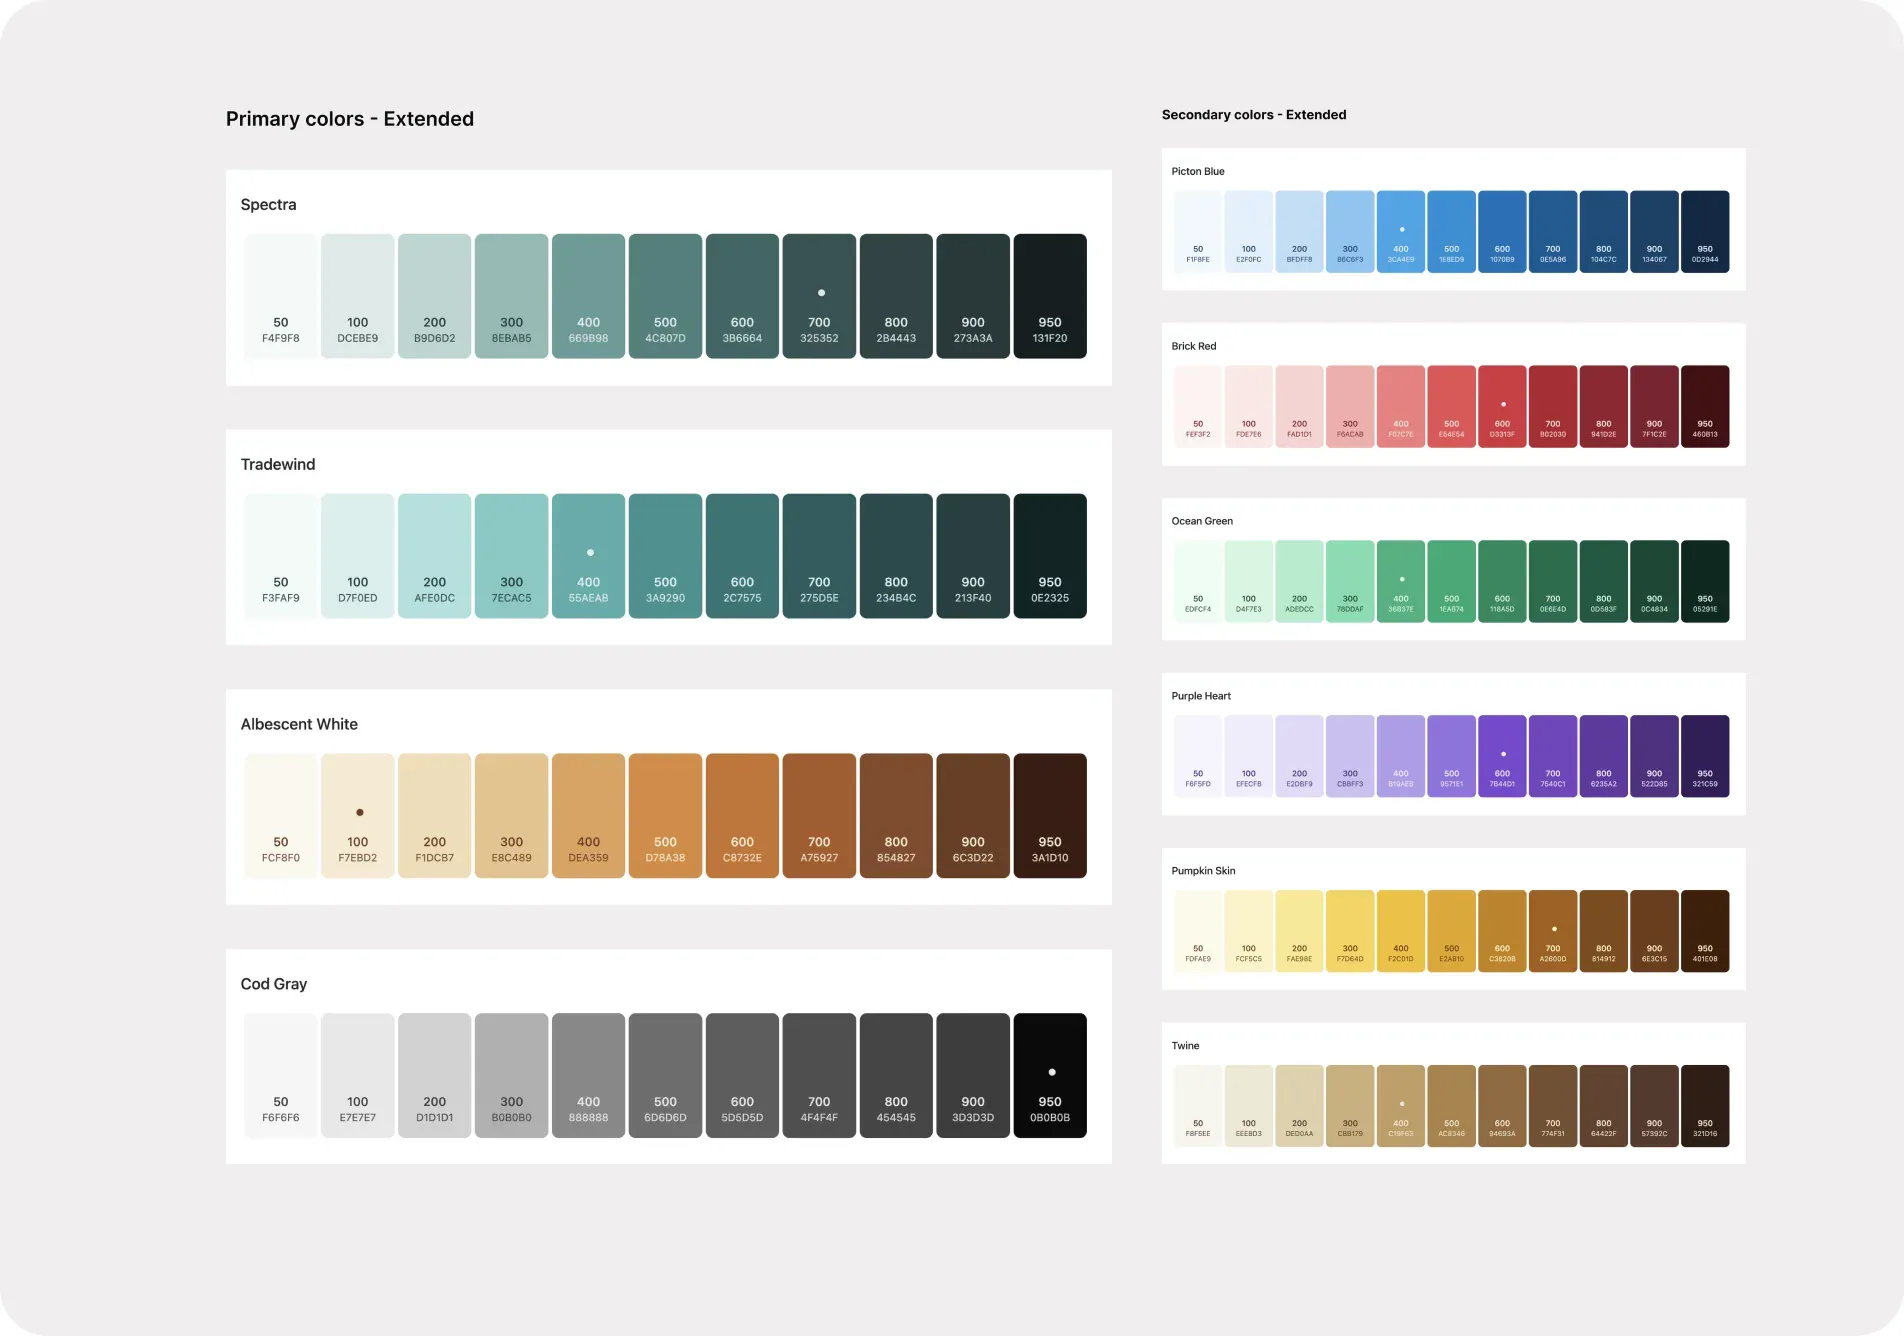1904x1336 pixels.
Task: Click the Purple Heart 950 swatch 321C59
Action: click(x=1705, y=757)
